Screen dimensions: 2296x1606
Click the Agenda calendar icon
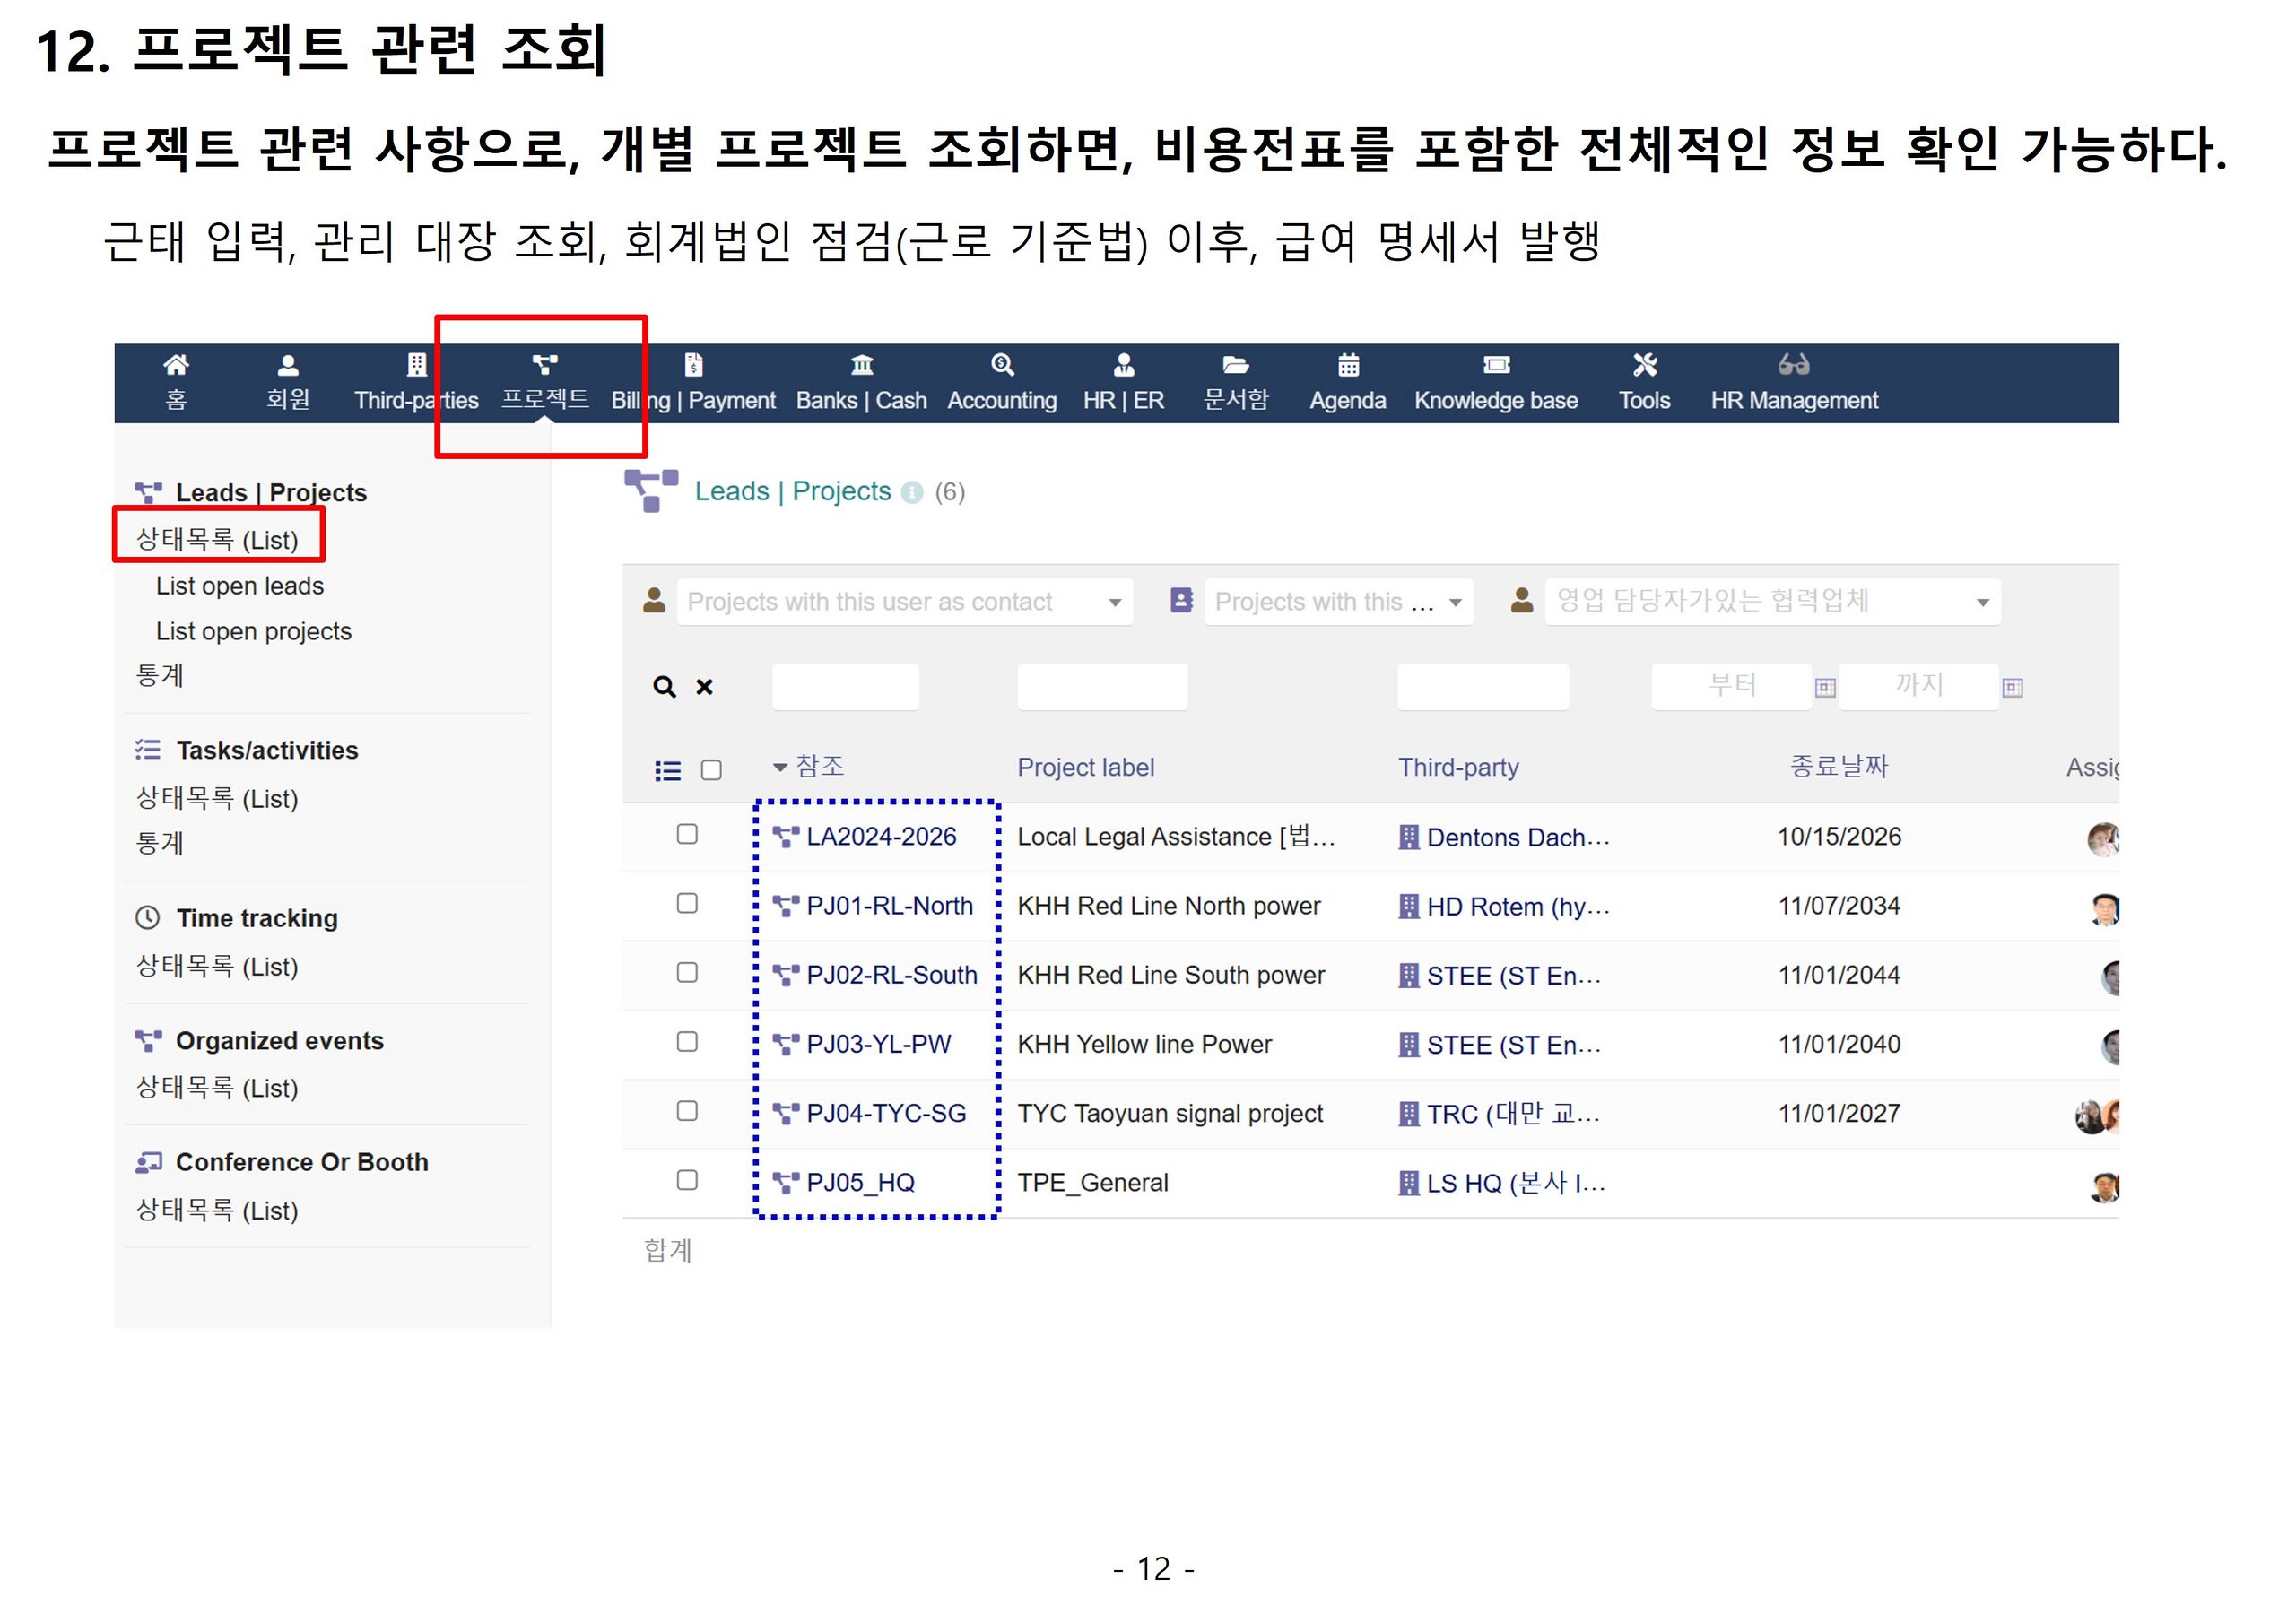coord(1347,365)
